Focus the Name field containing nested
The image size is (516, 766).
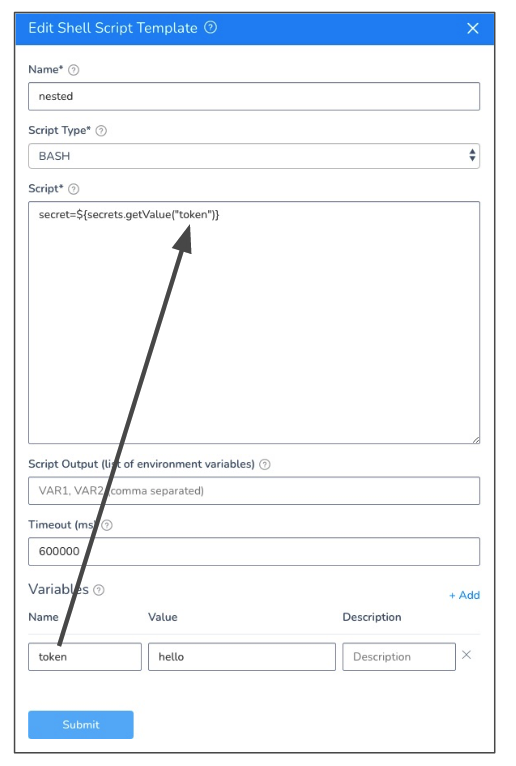(254, 96)
